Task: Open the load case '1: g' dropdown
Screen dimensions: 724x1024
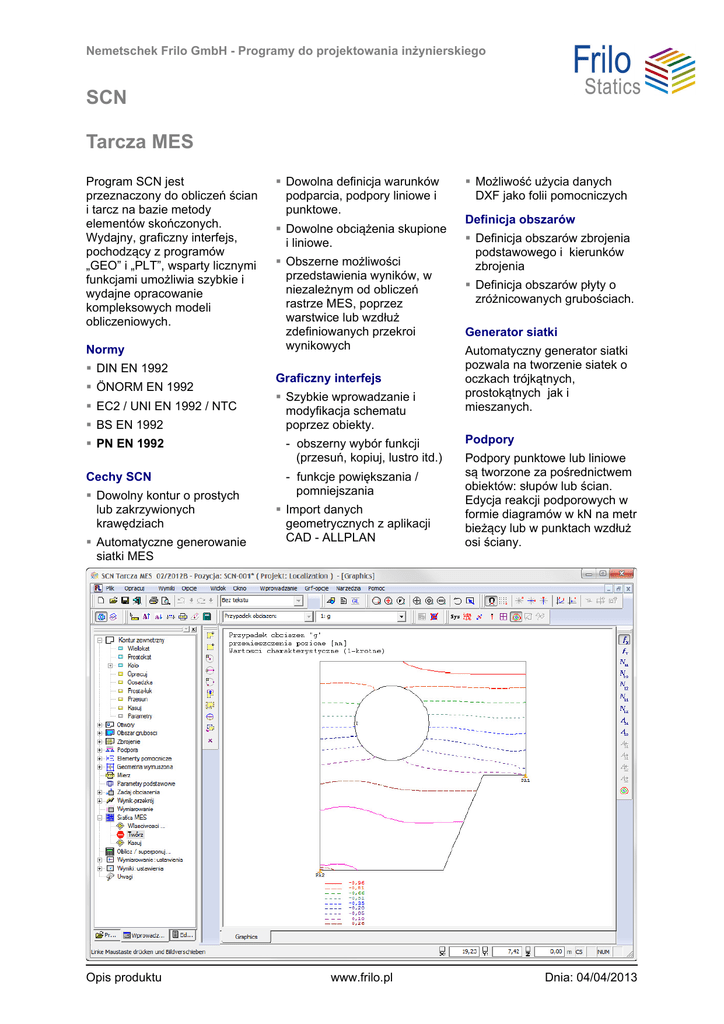Action: [x=401, y=617]
